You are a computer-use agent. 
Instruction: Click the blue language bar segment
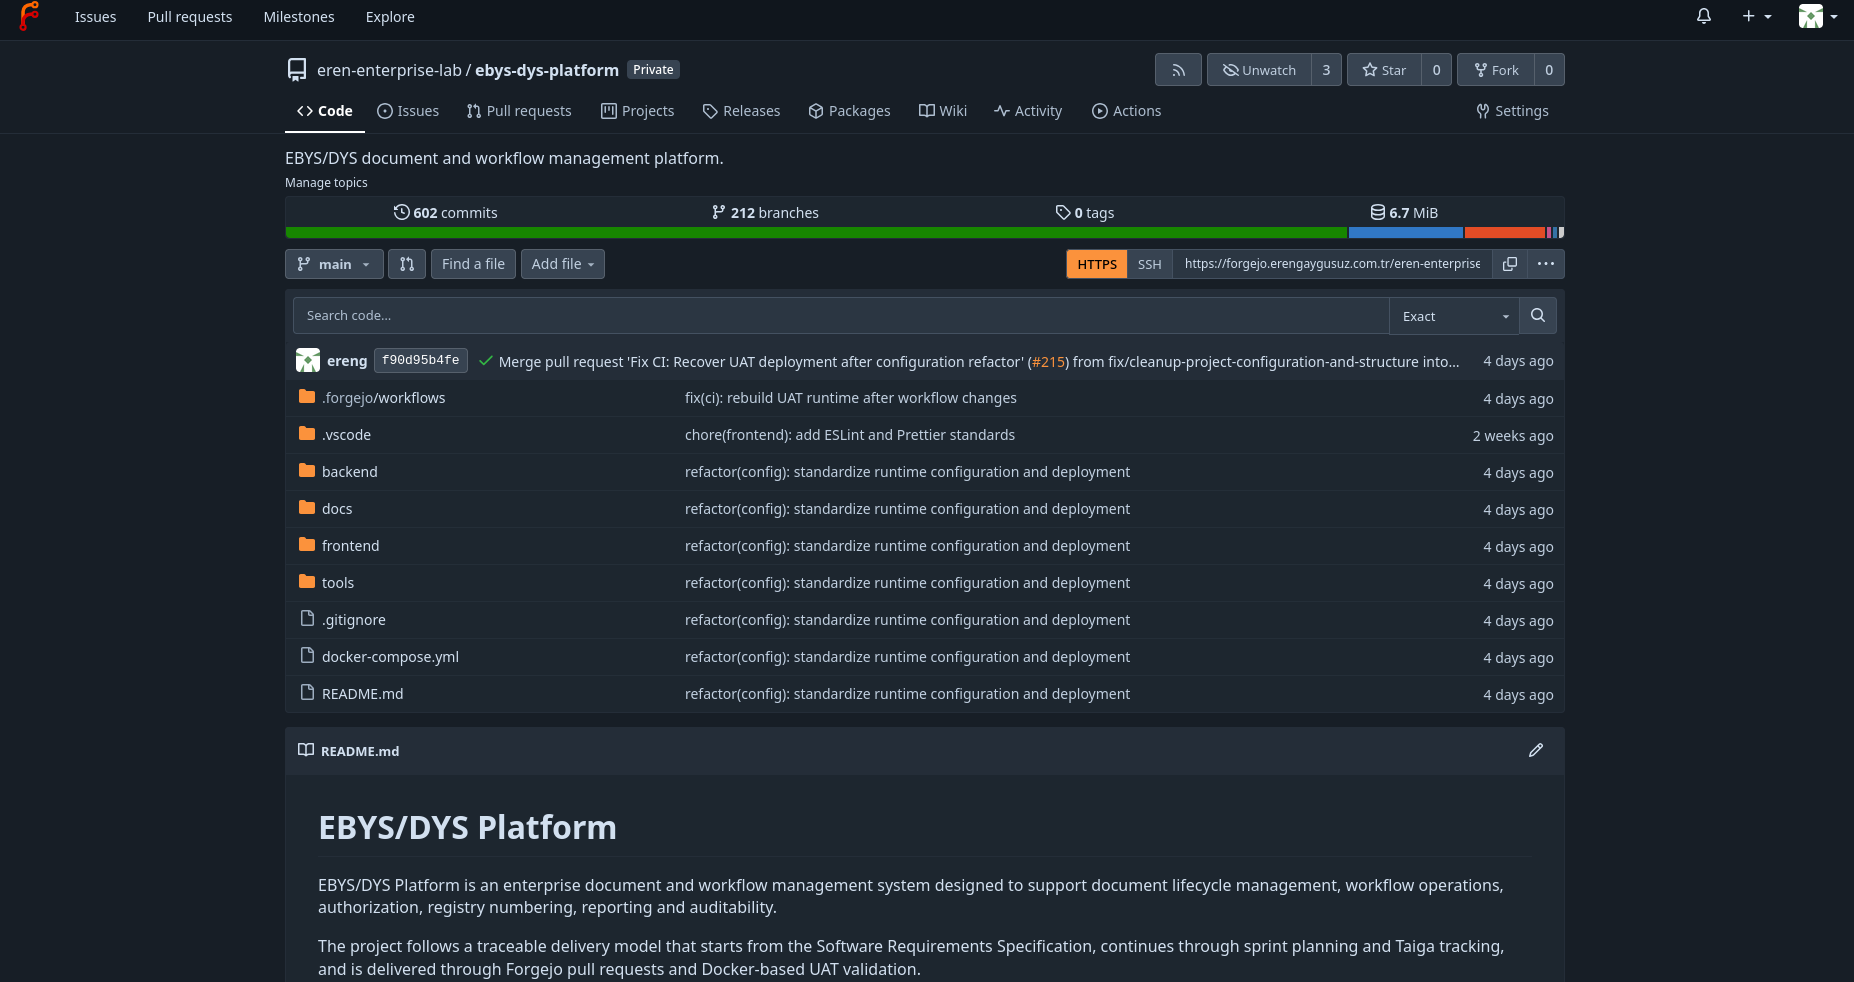tap(1406, 233)
